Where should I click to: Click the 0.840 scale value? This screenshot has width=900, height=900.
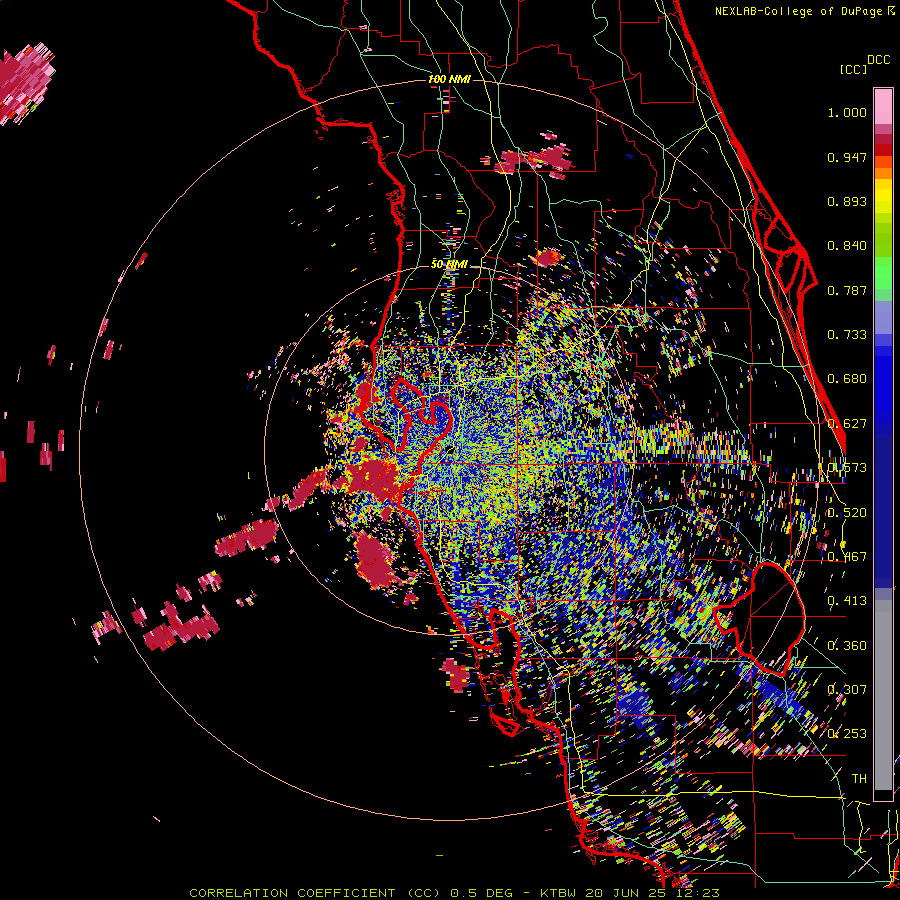847,246
